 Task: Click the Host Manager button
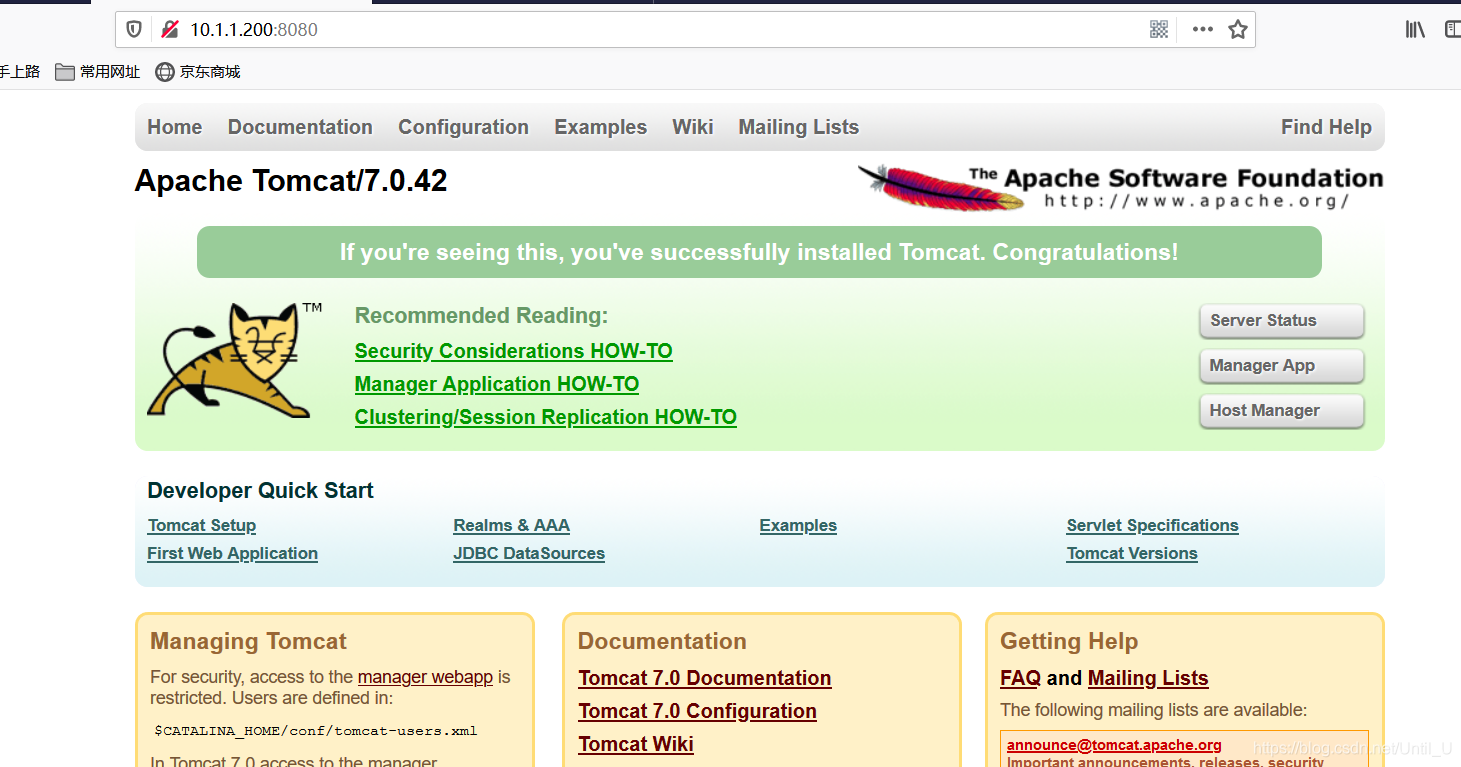1281,411
